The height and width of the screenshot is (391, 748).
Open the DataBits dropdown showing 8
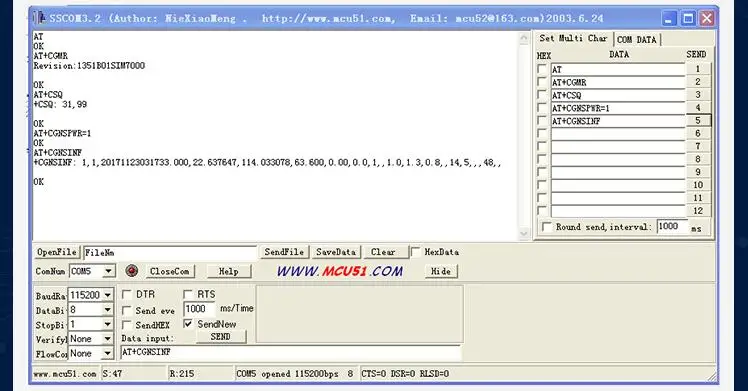(x=108, y=310)
